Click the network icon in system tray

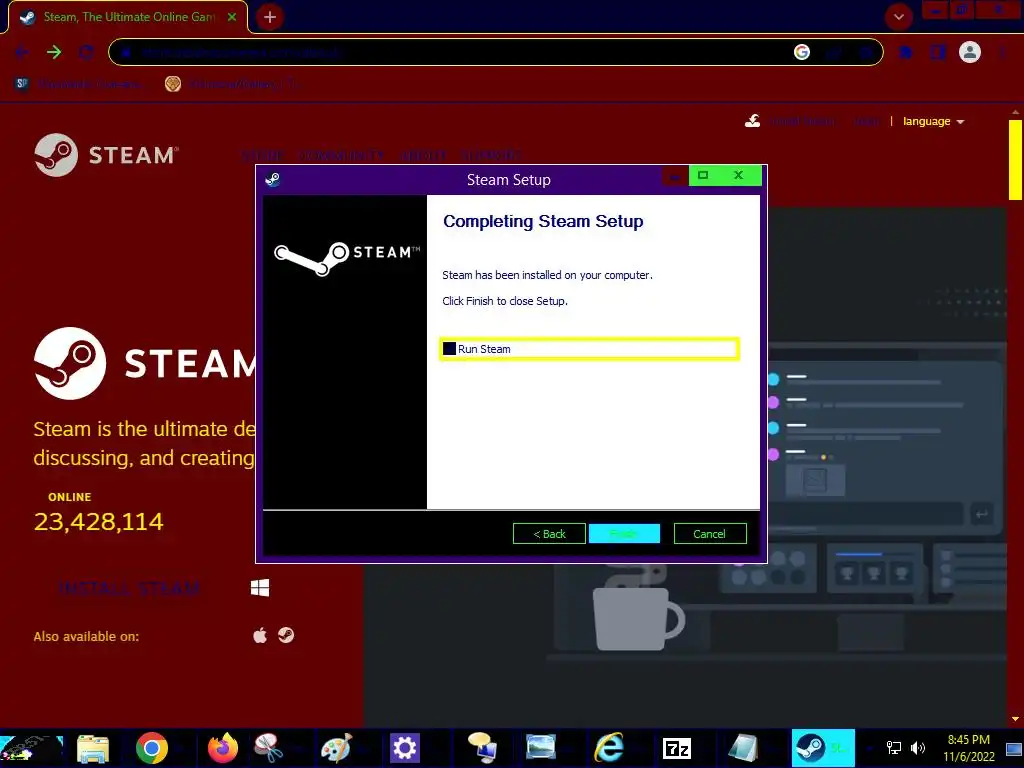click(x=893, y=748)
